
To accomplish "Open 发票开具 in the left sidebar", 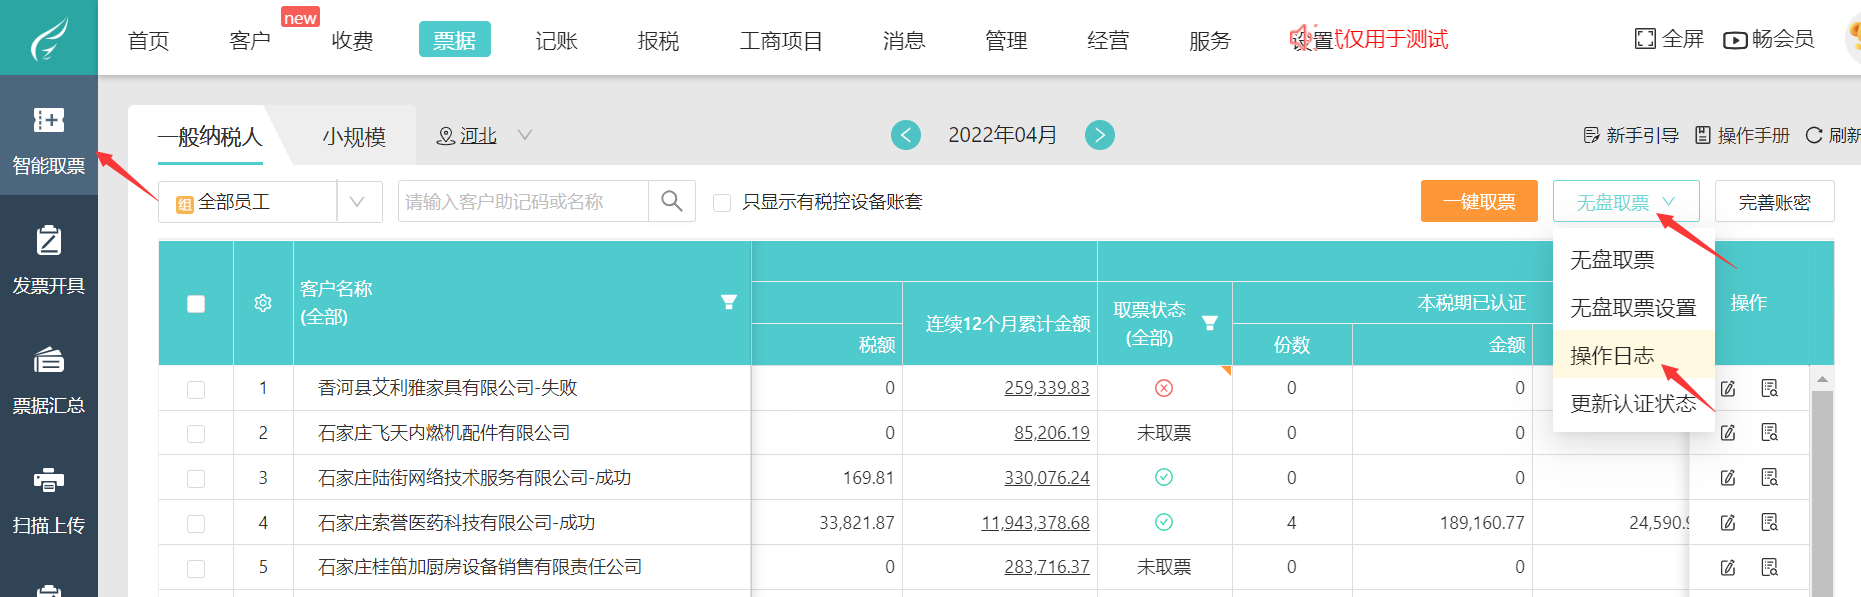I will coord(48,259).
